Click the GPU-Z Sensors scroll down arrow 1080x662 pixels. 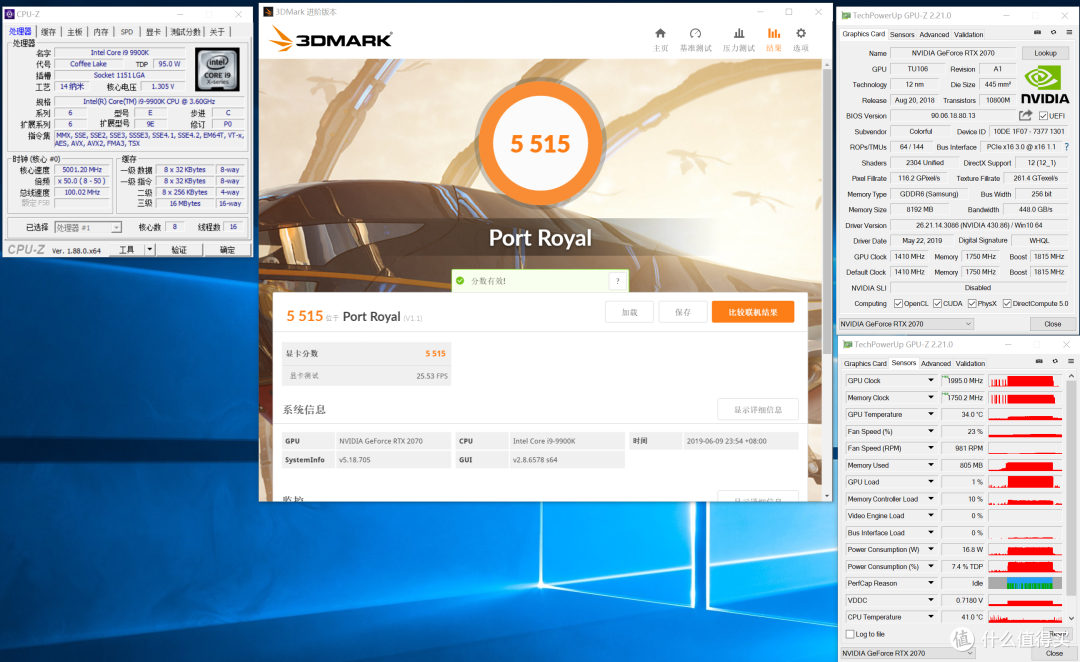[1071, 618]
